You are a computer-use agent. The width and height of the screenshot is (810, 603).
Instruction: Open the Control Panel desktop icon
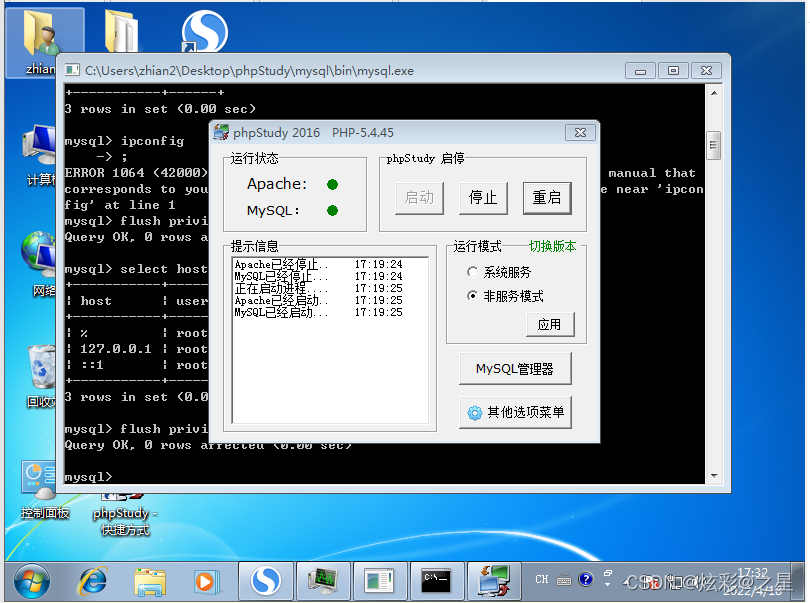[x=44, y=490]
